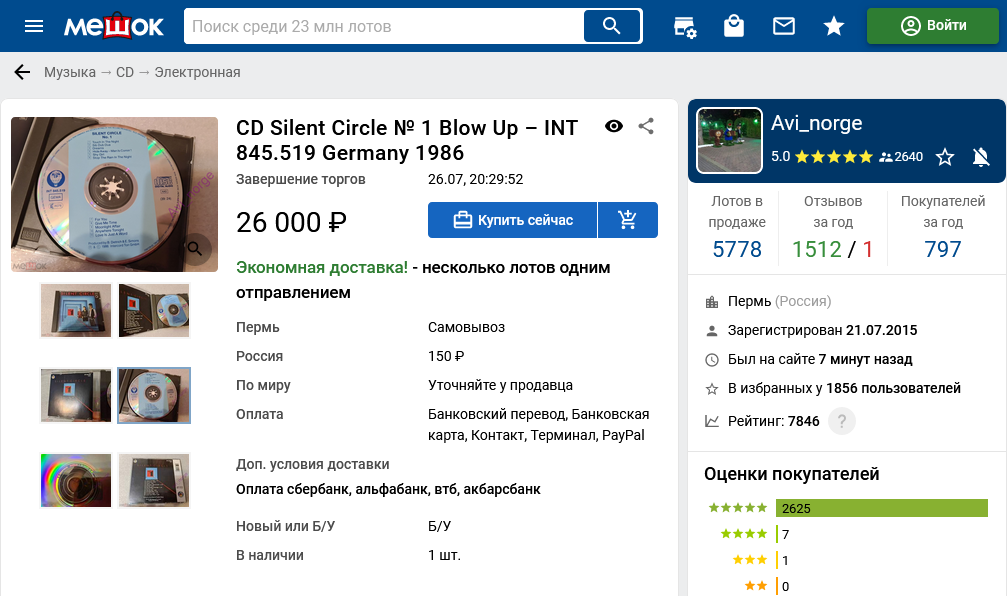Screen dimensions: 1007x596
Task: Open delivery settings icon in header
Action: [685, 26]
